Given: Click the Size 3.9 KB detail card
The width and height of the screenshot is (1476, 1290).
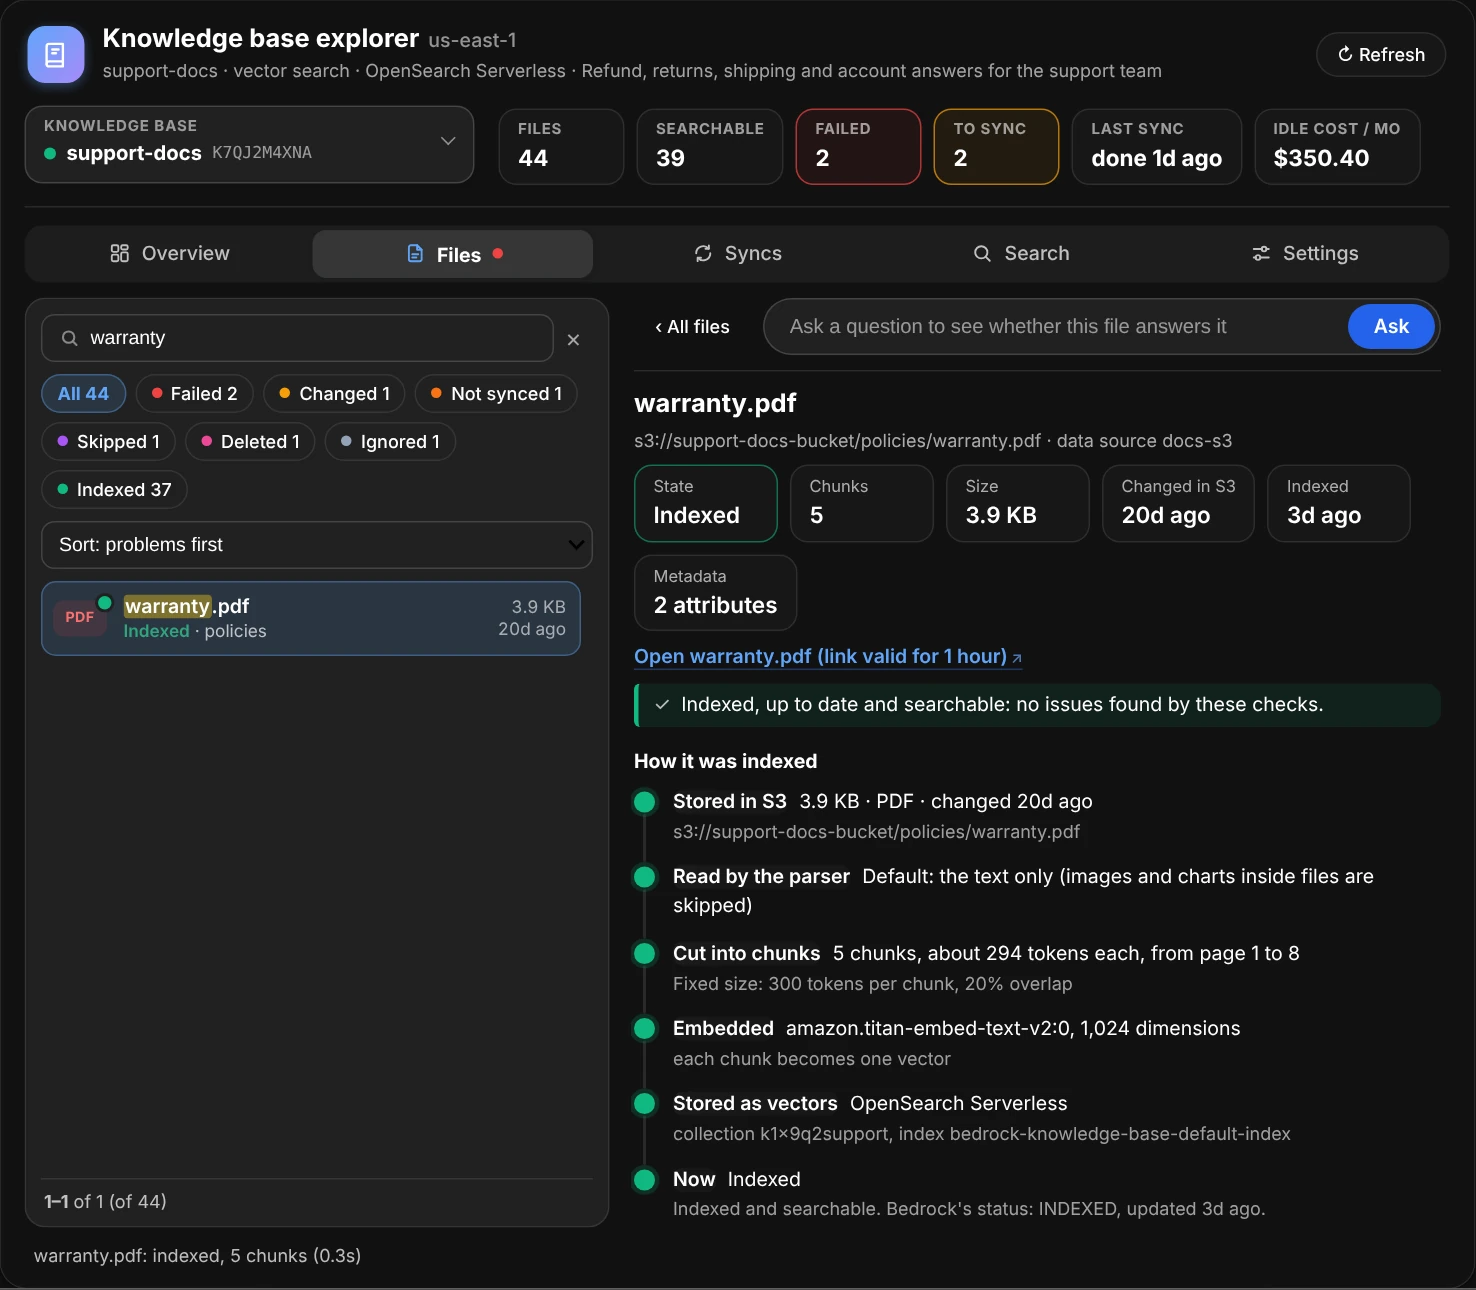Looking at the screenshot, I should coord(1018,504).
